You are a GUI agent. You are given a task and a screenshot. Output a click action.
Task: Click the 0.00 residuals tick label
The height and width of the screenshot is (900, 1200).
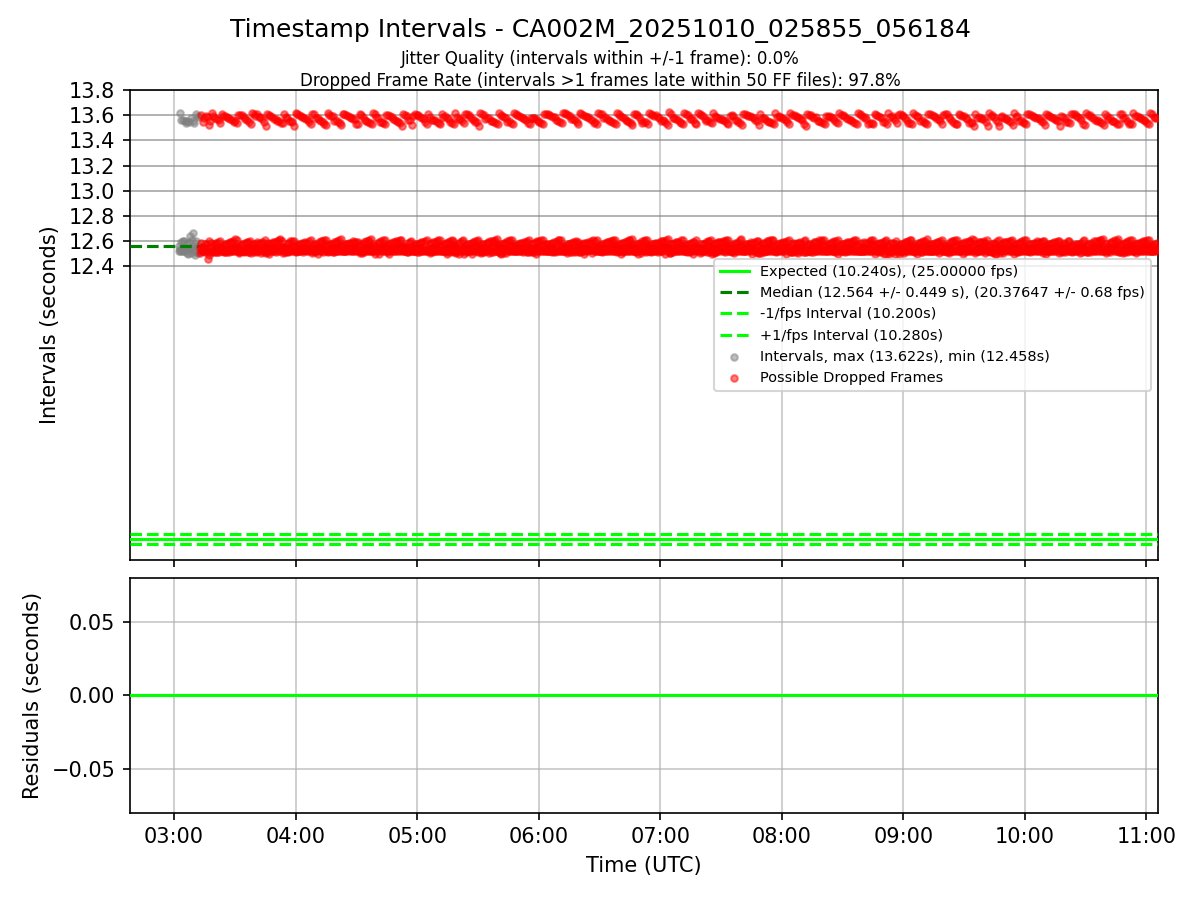92,696
